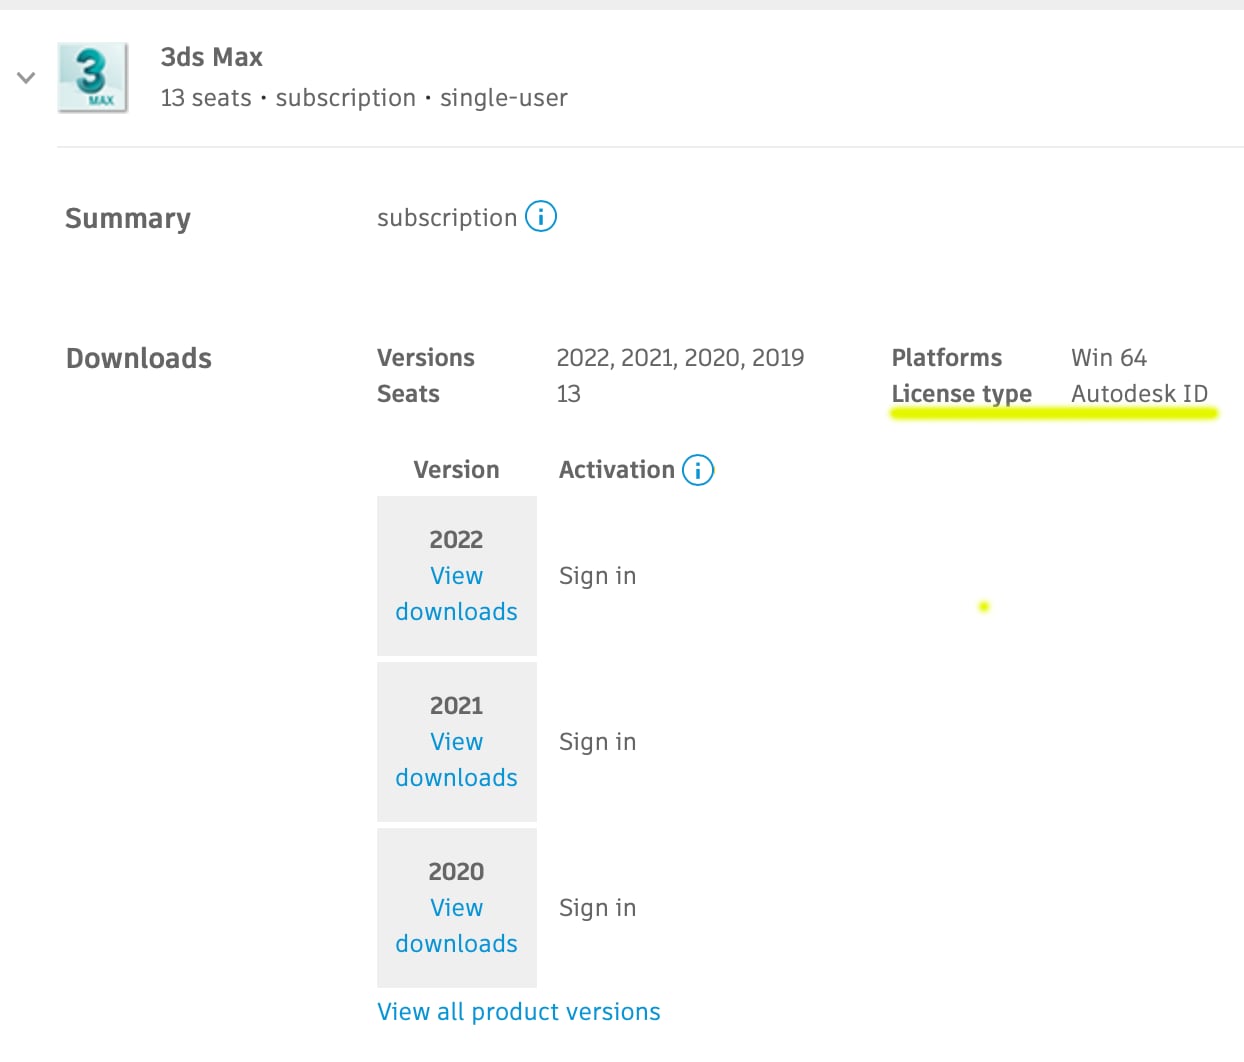Click Sign in for the 2022 activation
1244x1062 pixels.
coord(597,576)
